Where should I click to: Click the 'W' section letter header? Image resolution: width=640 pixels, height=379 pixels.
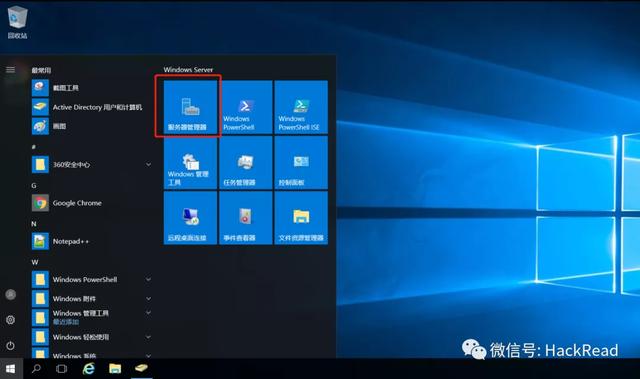coord(35,262)
